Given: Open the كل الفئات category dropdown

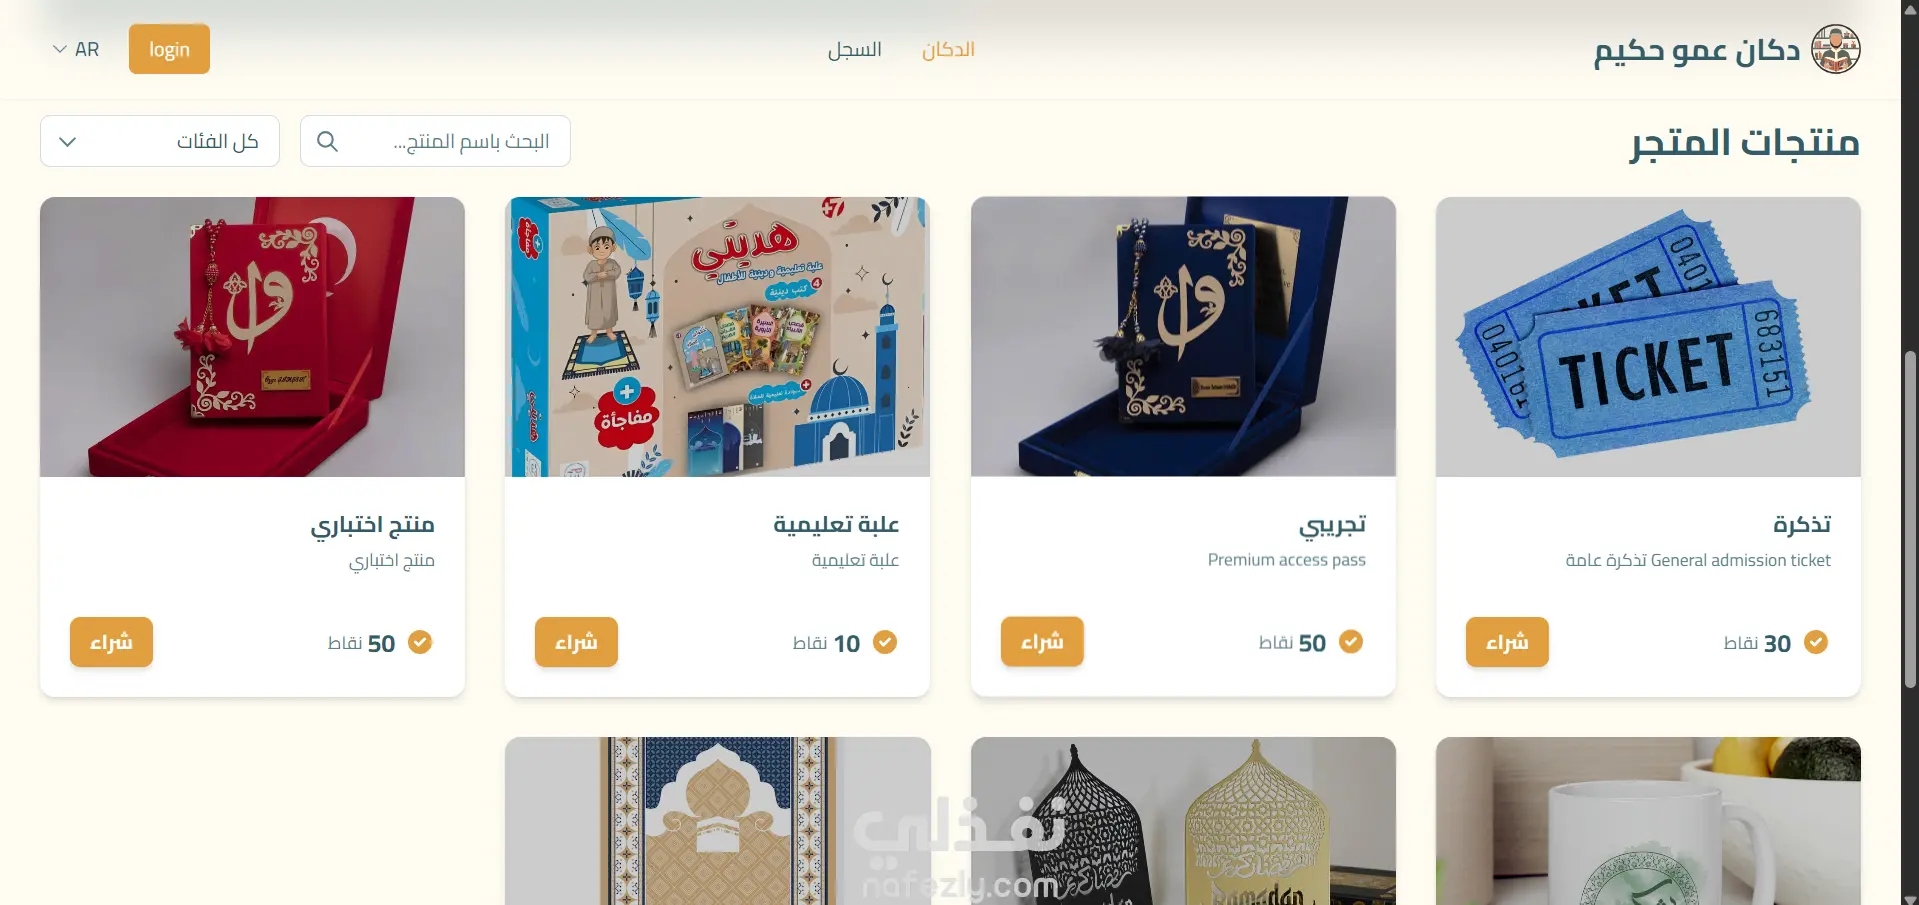Looking at the screenshot, I should click(160, 141).
